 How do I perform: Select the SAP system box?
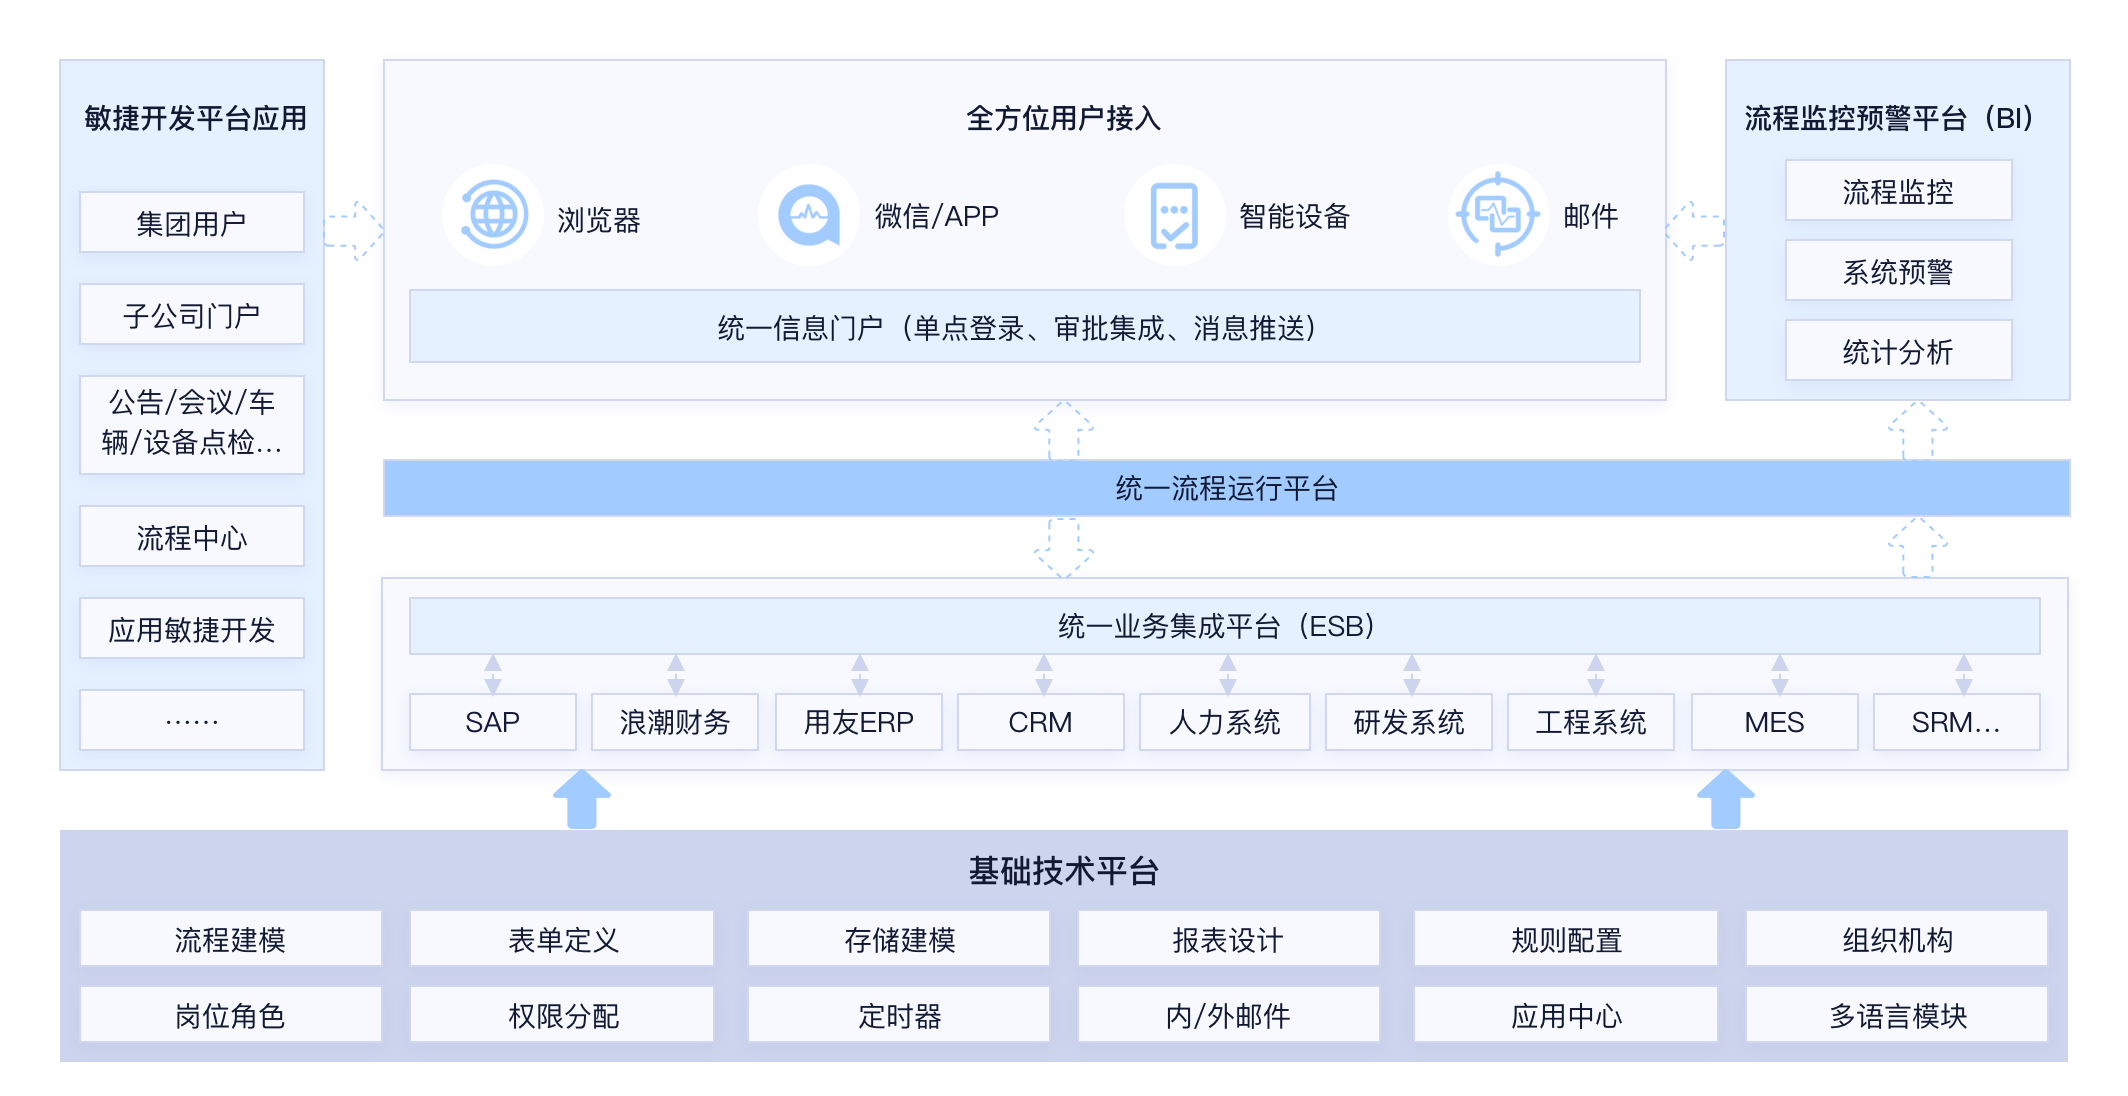pos(493,722)
